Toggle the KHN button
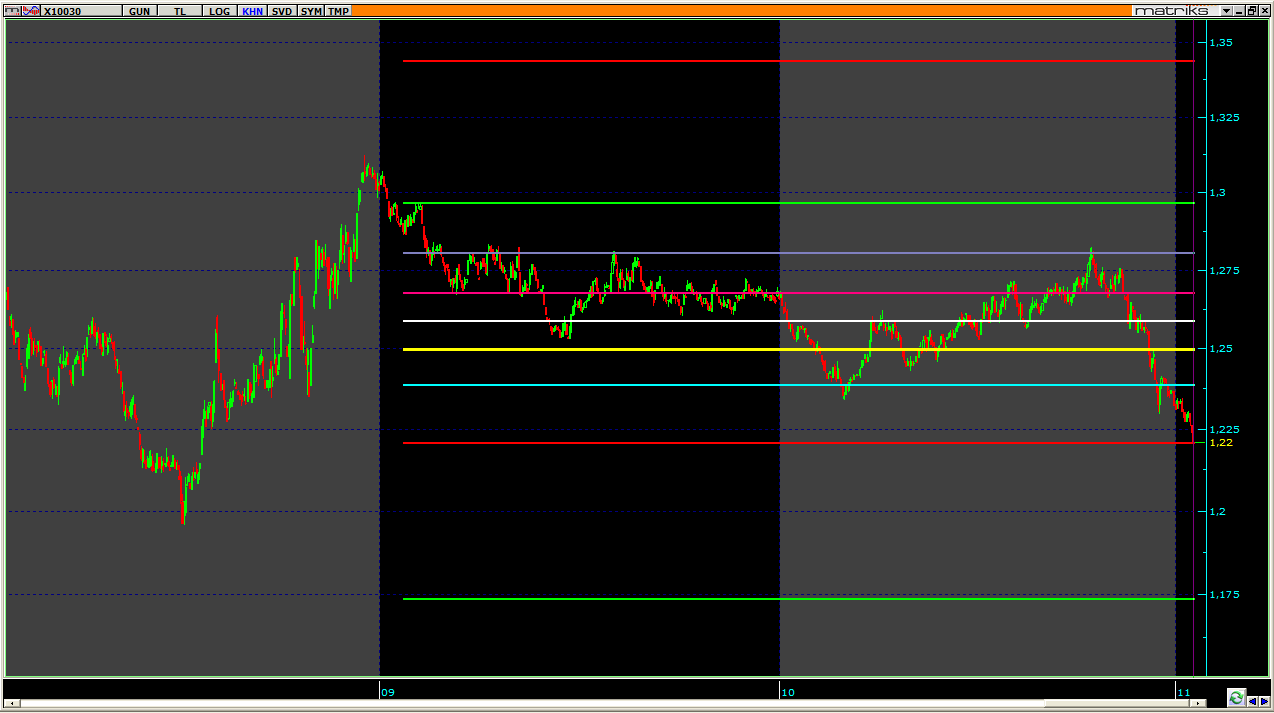1274x713 pixels. tap(252, 10)
